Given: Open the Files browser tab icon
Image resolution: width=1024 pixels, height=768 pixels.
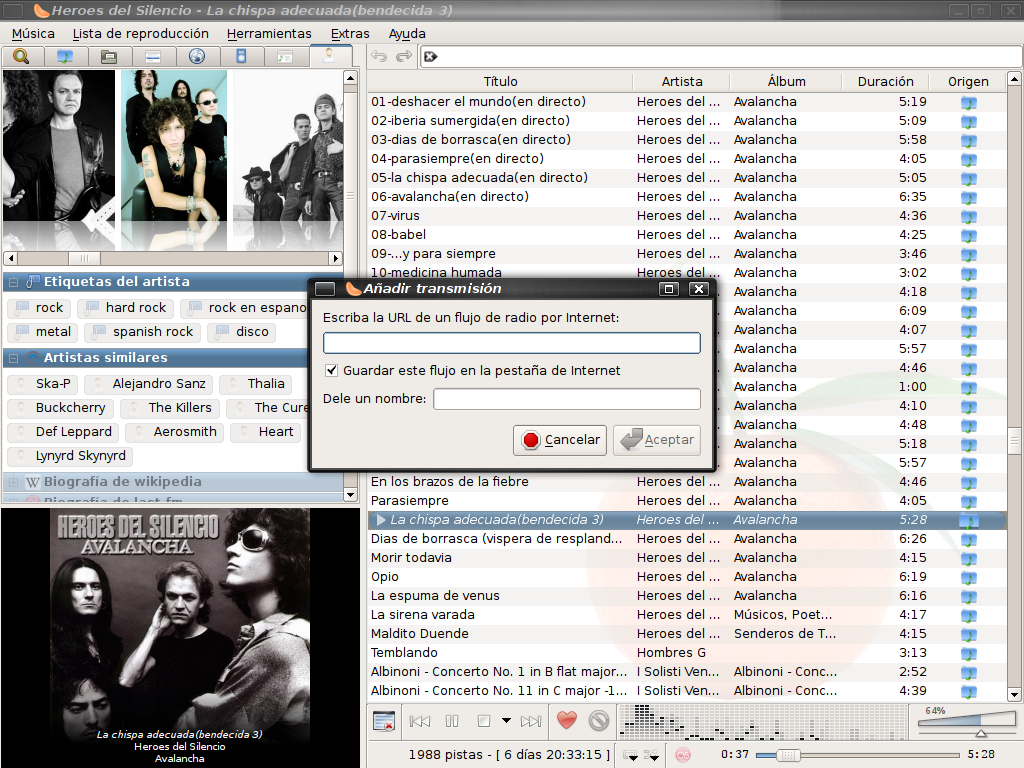Looking at the screenshot, I should click(x=108, y=57).
